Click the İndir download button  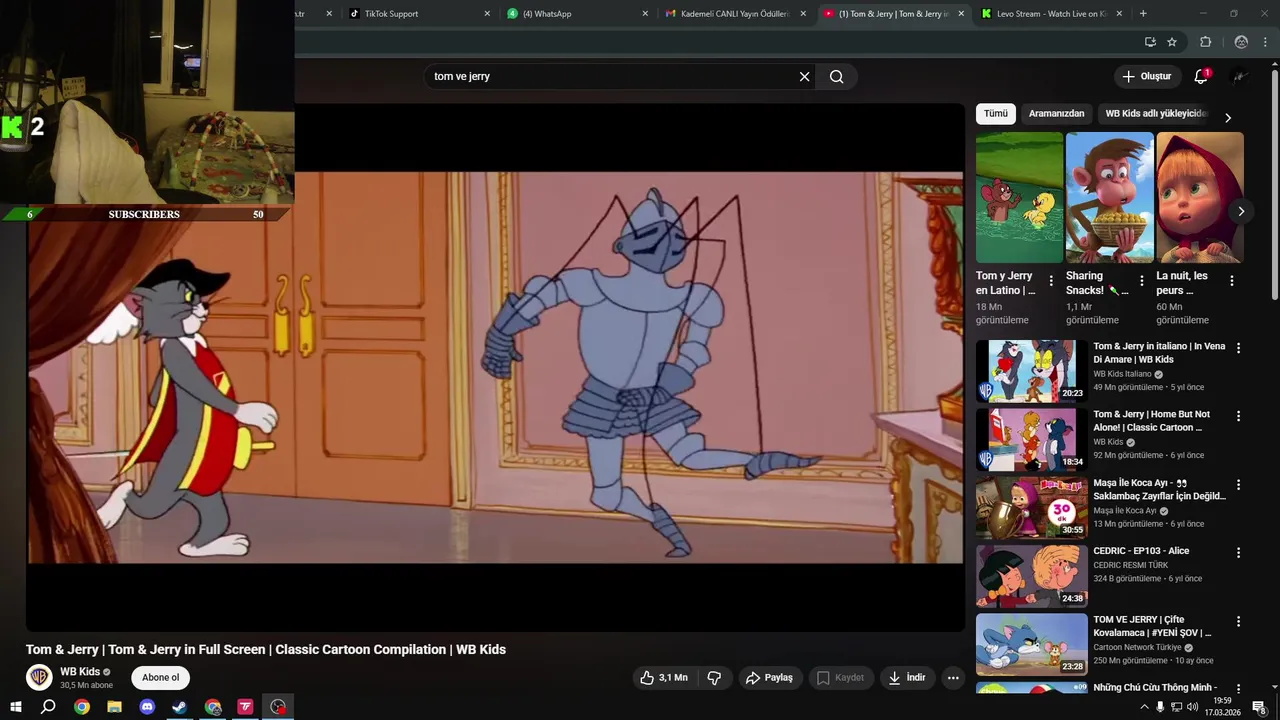pos(907,678)
